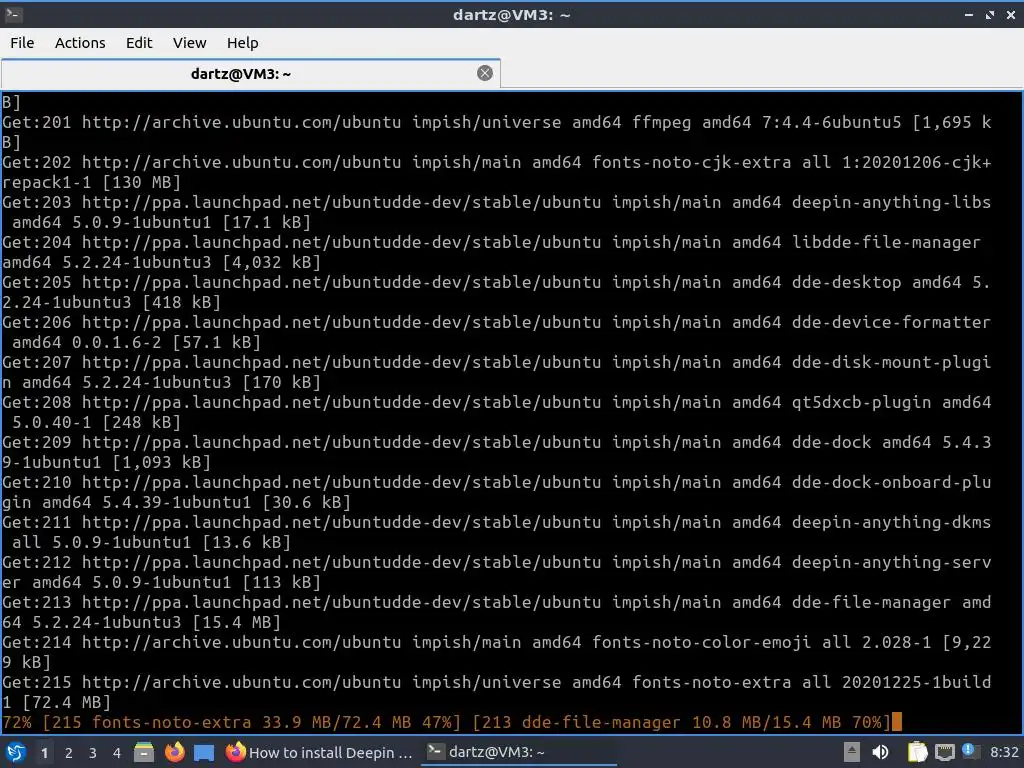Click the terminal icon in the title bar

coord(13,14)
